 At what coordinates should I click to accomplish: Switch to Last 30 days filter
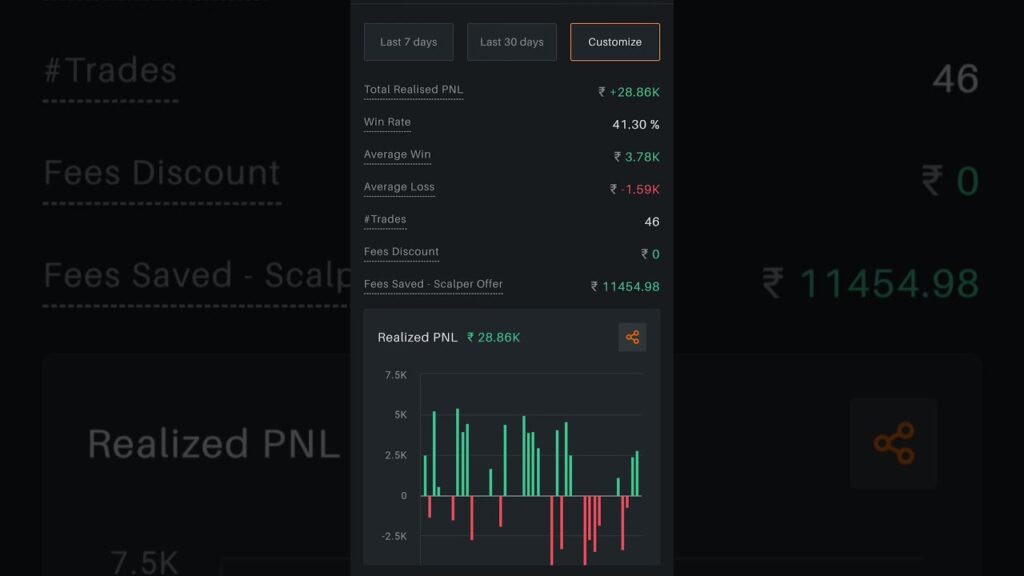coord(511,42)
